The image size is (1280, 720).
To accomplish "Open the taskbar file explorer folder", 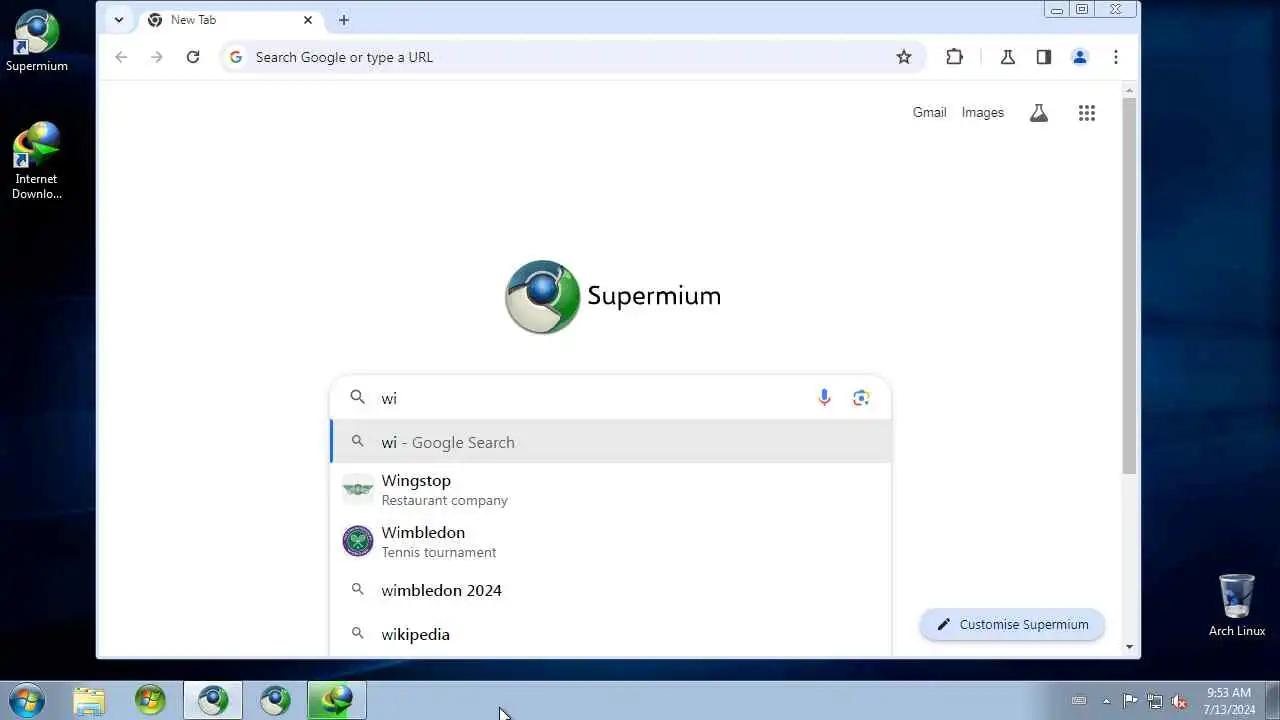I will (89, 700).
